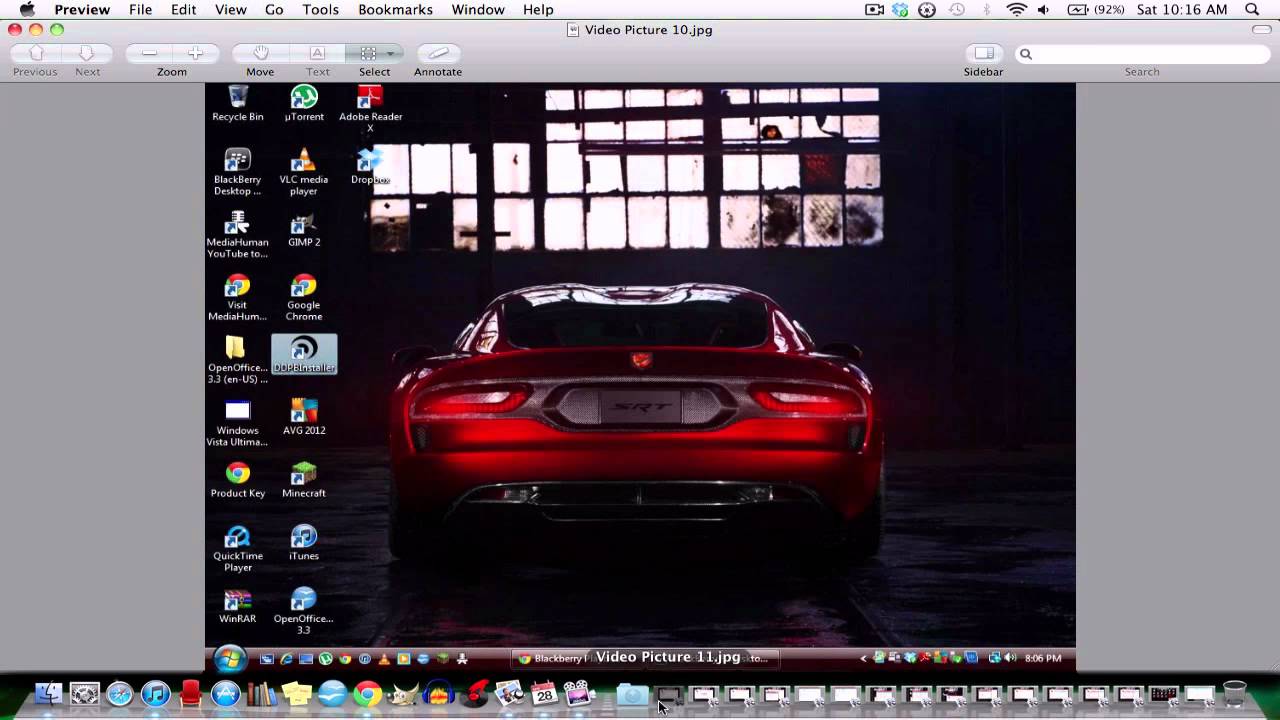
Task: Click the Search field
Action: click(1142, 54)
